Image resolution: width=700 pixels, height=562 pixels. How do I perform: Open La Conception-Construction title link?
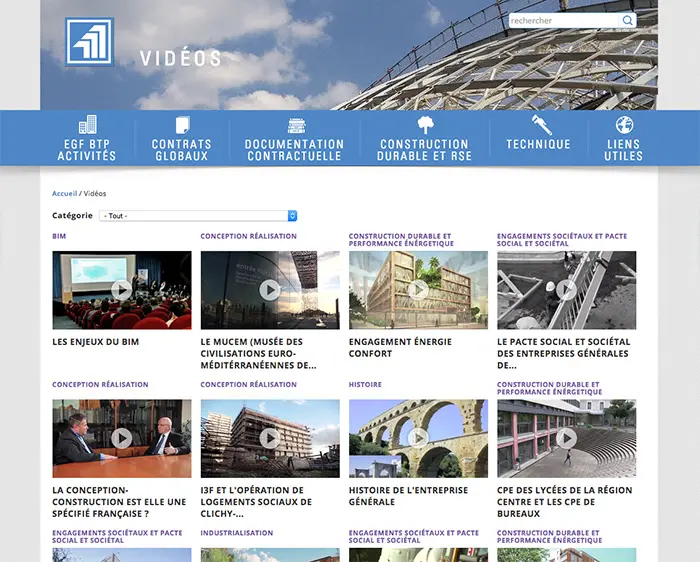coord(119,502)
